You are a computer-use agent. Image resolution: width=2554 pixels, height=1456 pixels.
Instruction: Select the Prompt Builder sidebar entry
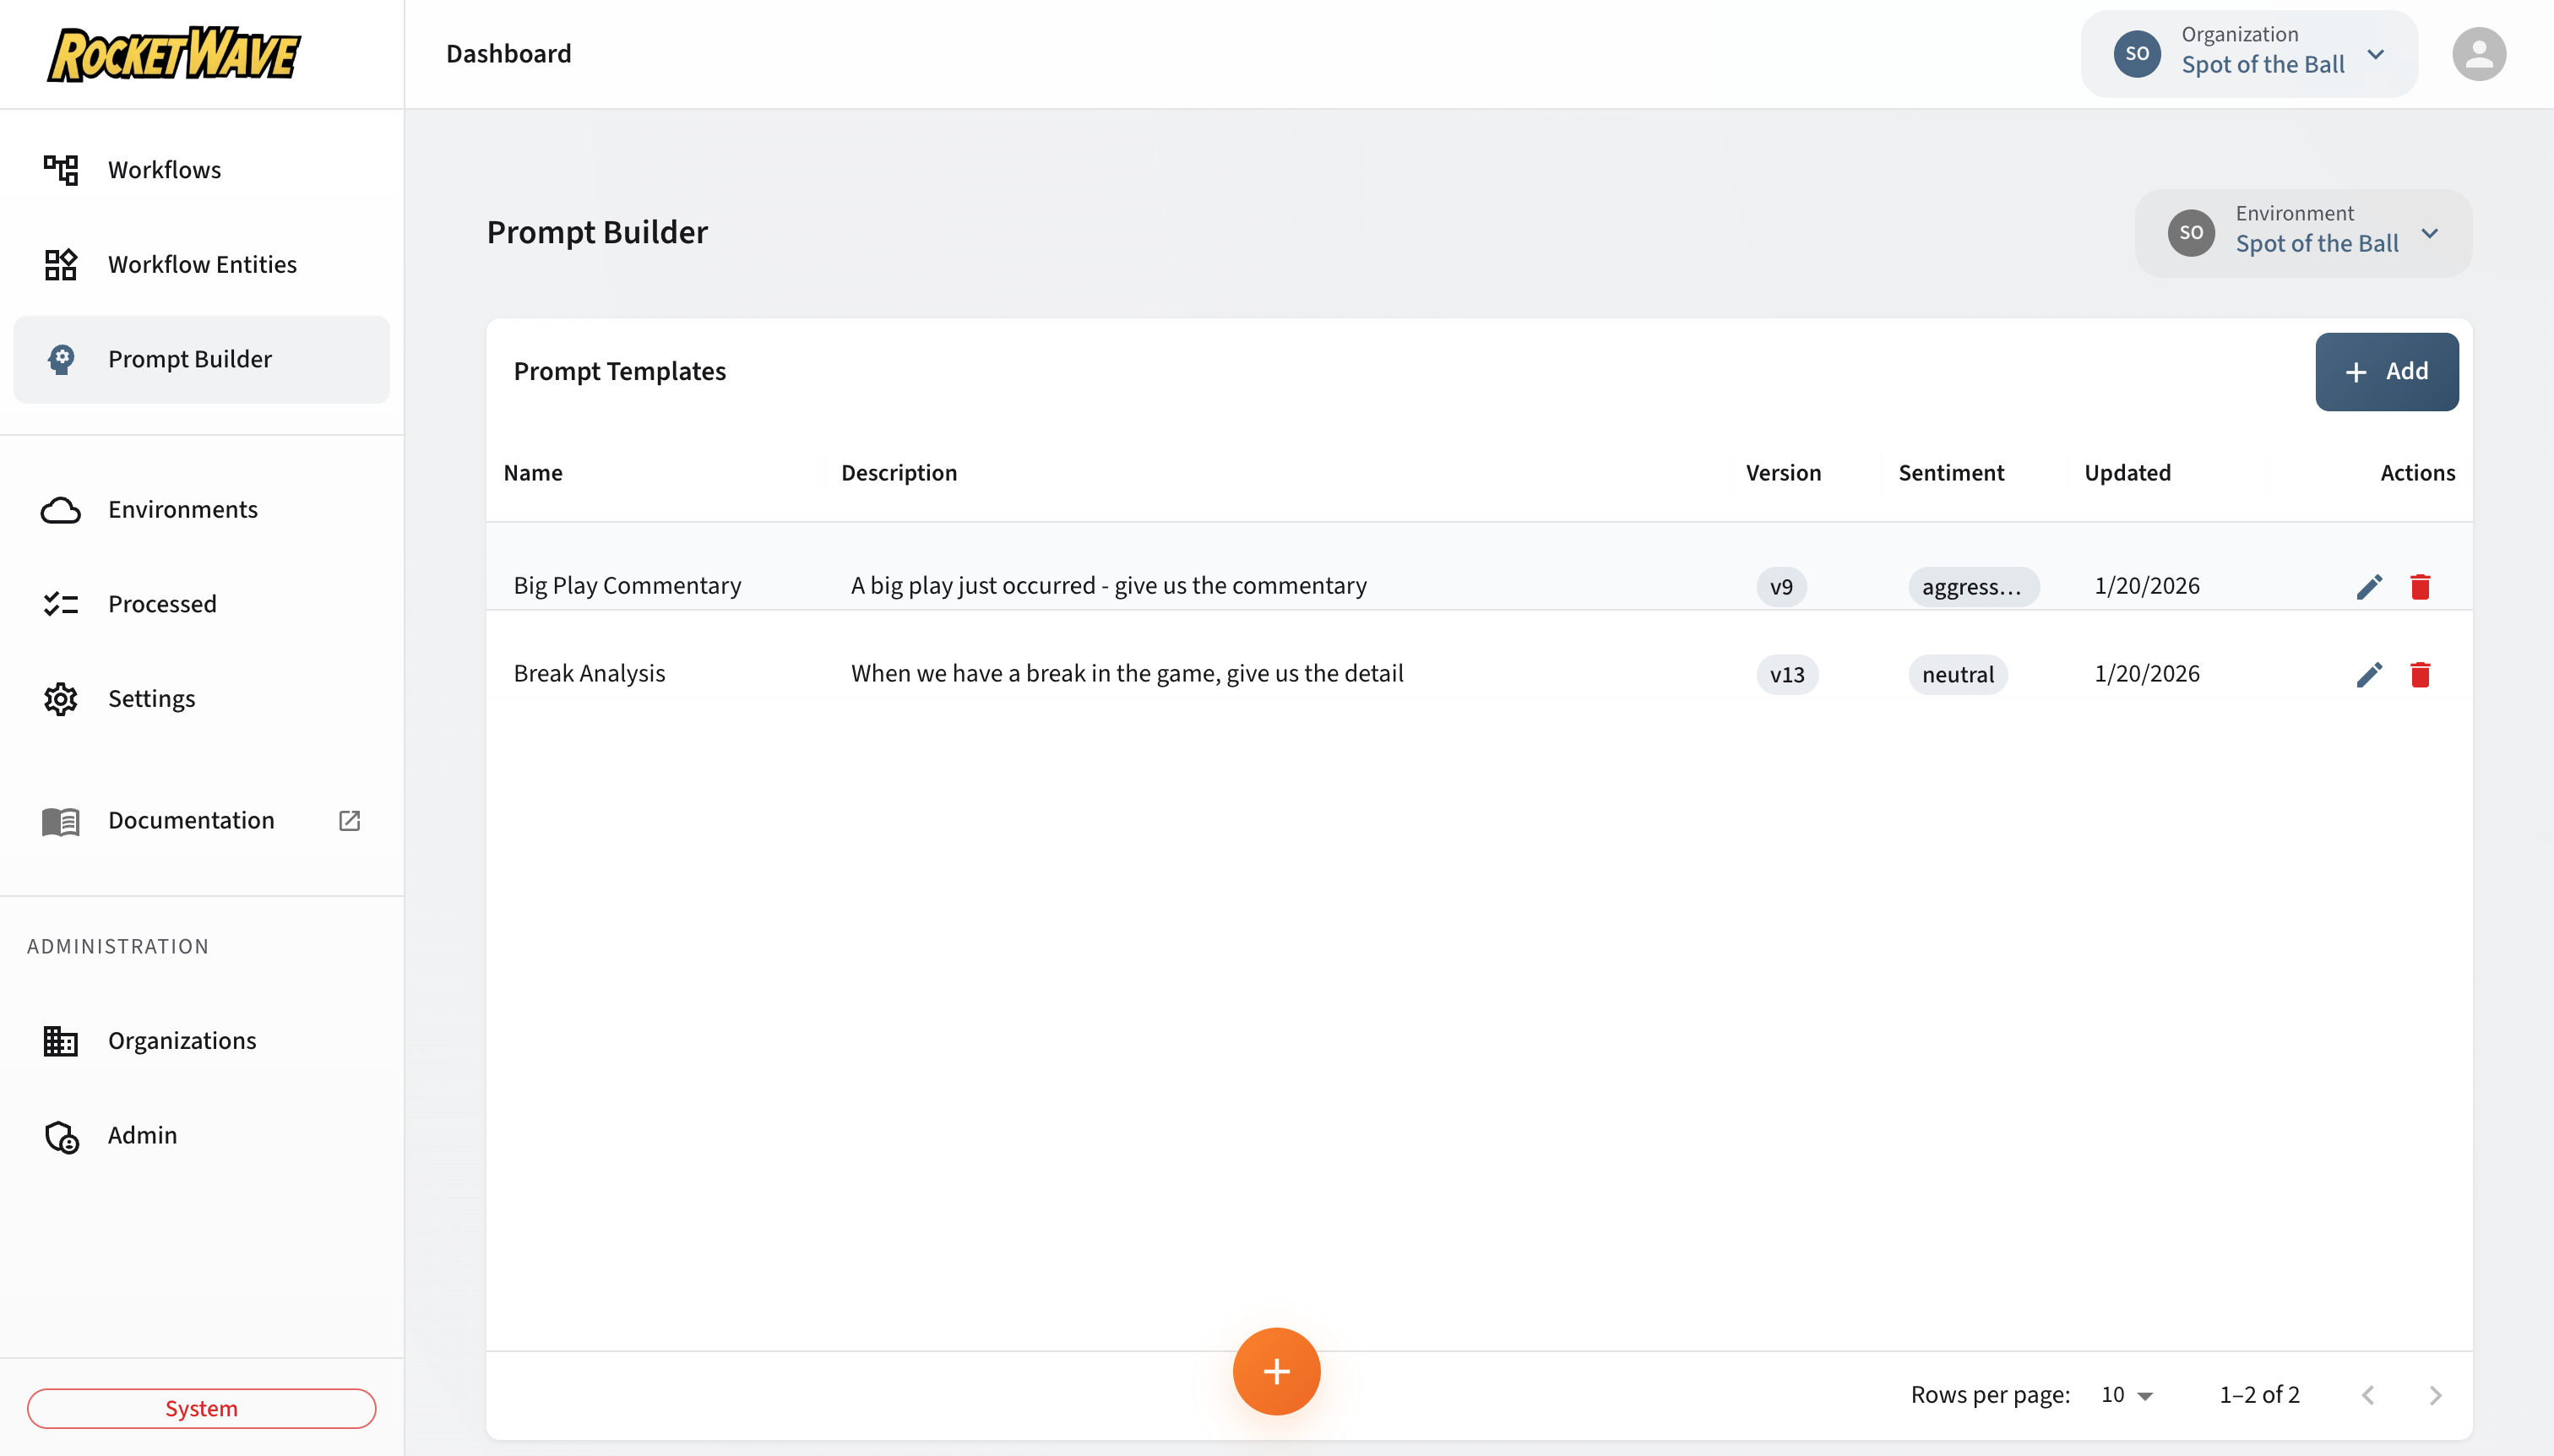[x=190, y=359]
